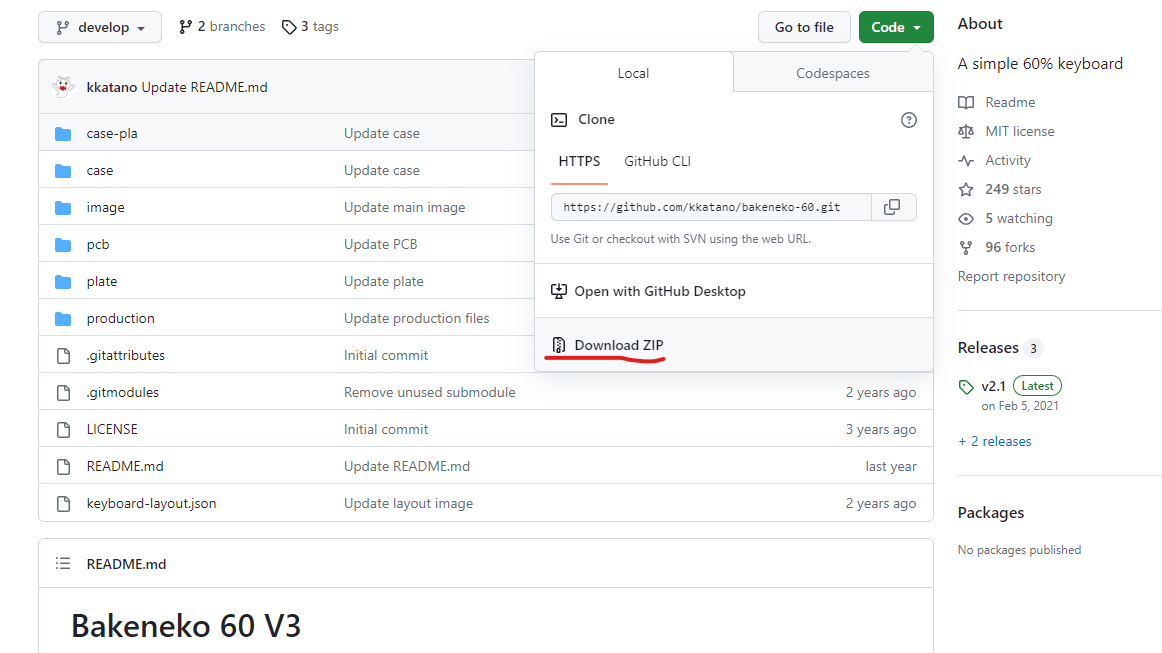Open the case folder name link

tap(100, 170)
